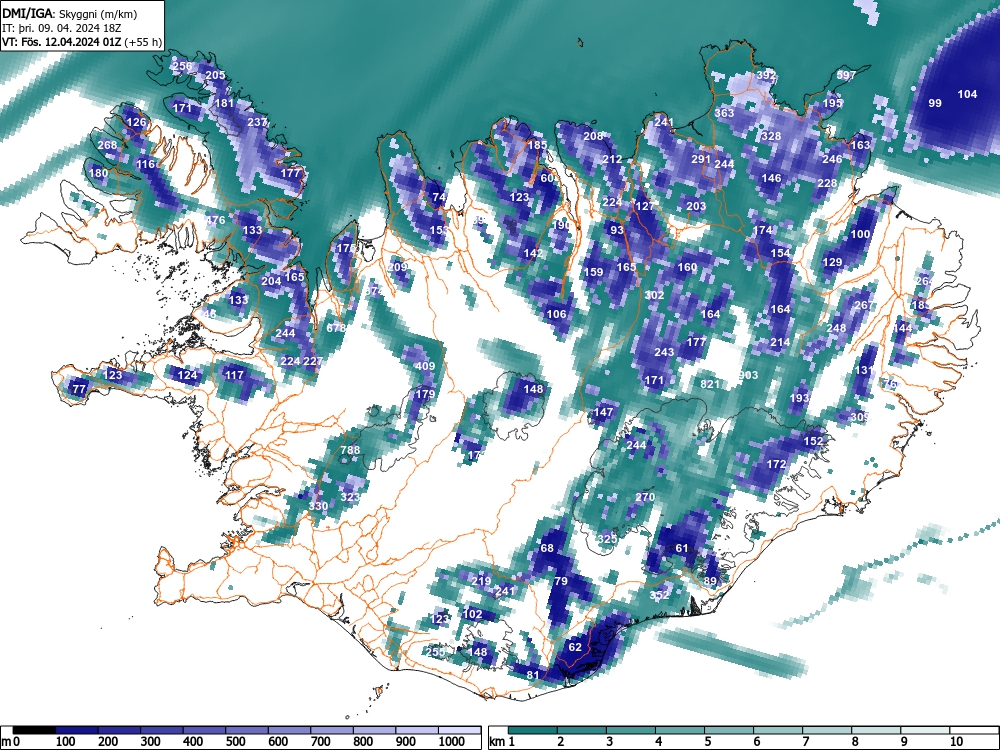
Task: Click the 60 visibility label
Action: (x=547, y=179)
